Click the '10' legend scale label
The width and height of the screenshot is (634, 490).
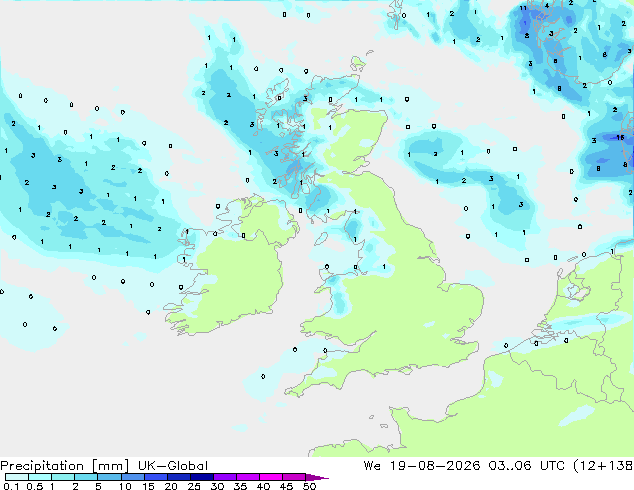tap(125, 486)
